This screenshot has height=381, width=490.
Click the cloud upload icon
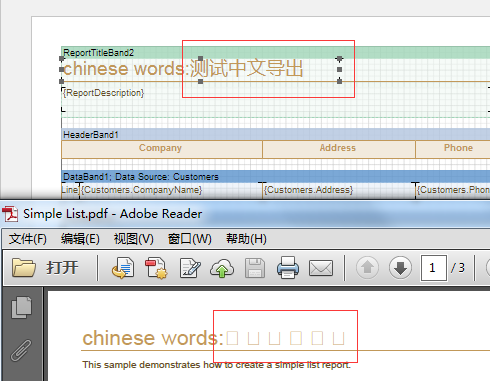click(x=222, y=268)
